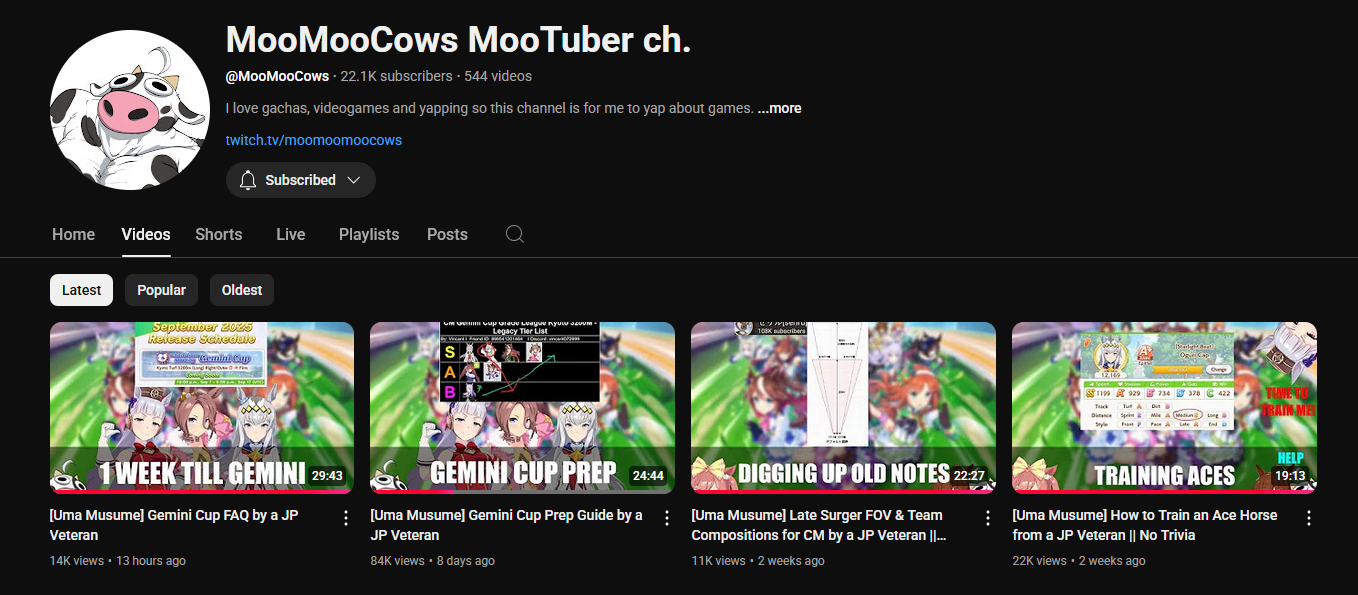Screen dimensions: 1358x595
Task: Click the notification bell on Subscribed button
Action: (248, 180)
